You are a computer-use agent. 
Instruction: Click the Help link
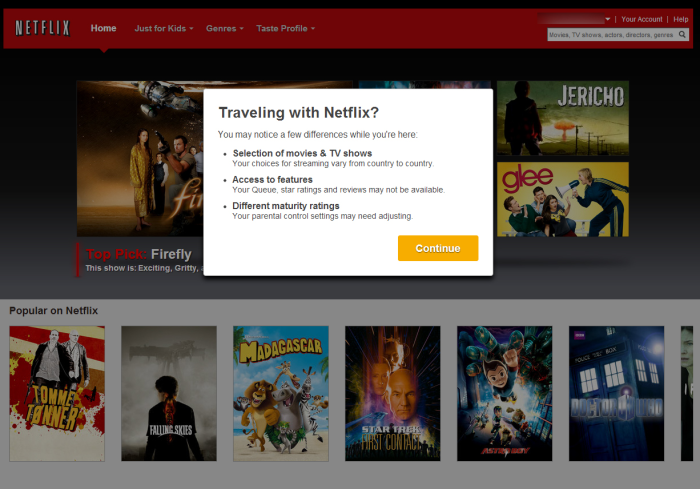tap(680, 19)
